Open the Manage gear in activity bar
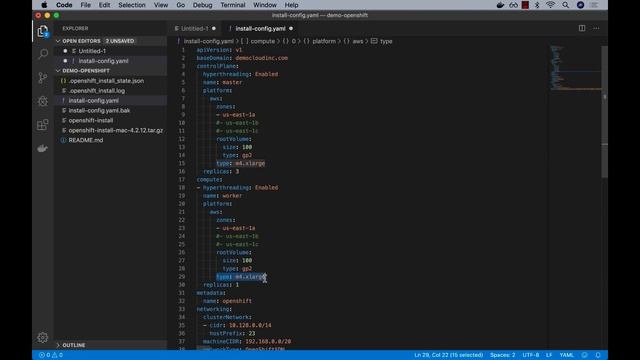This screenshot has height=360, width=640. tap(43, 338)
